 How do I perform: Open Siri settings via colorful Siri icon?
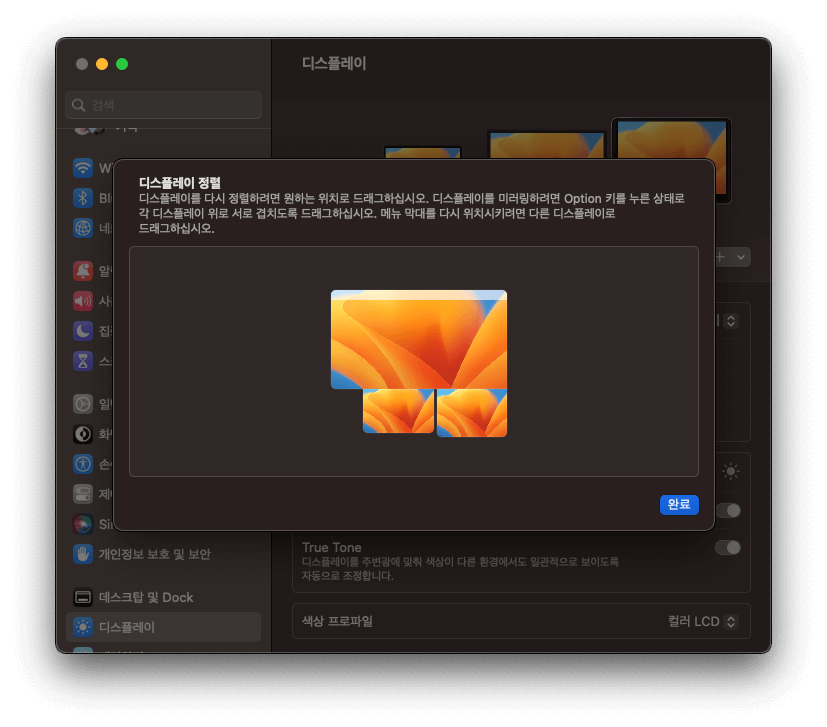coord(83,524)
